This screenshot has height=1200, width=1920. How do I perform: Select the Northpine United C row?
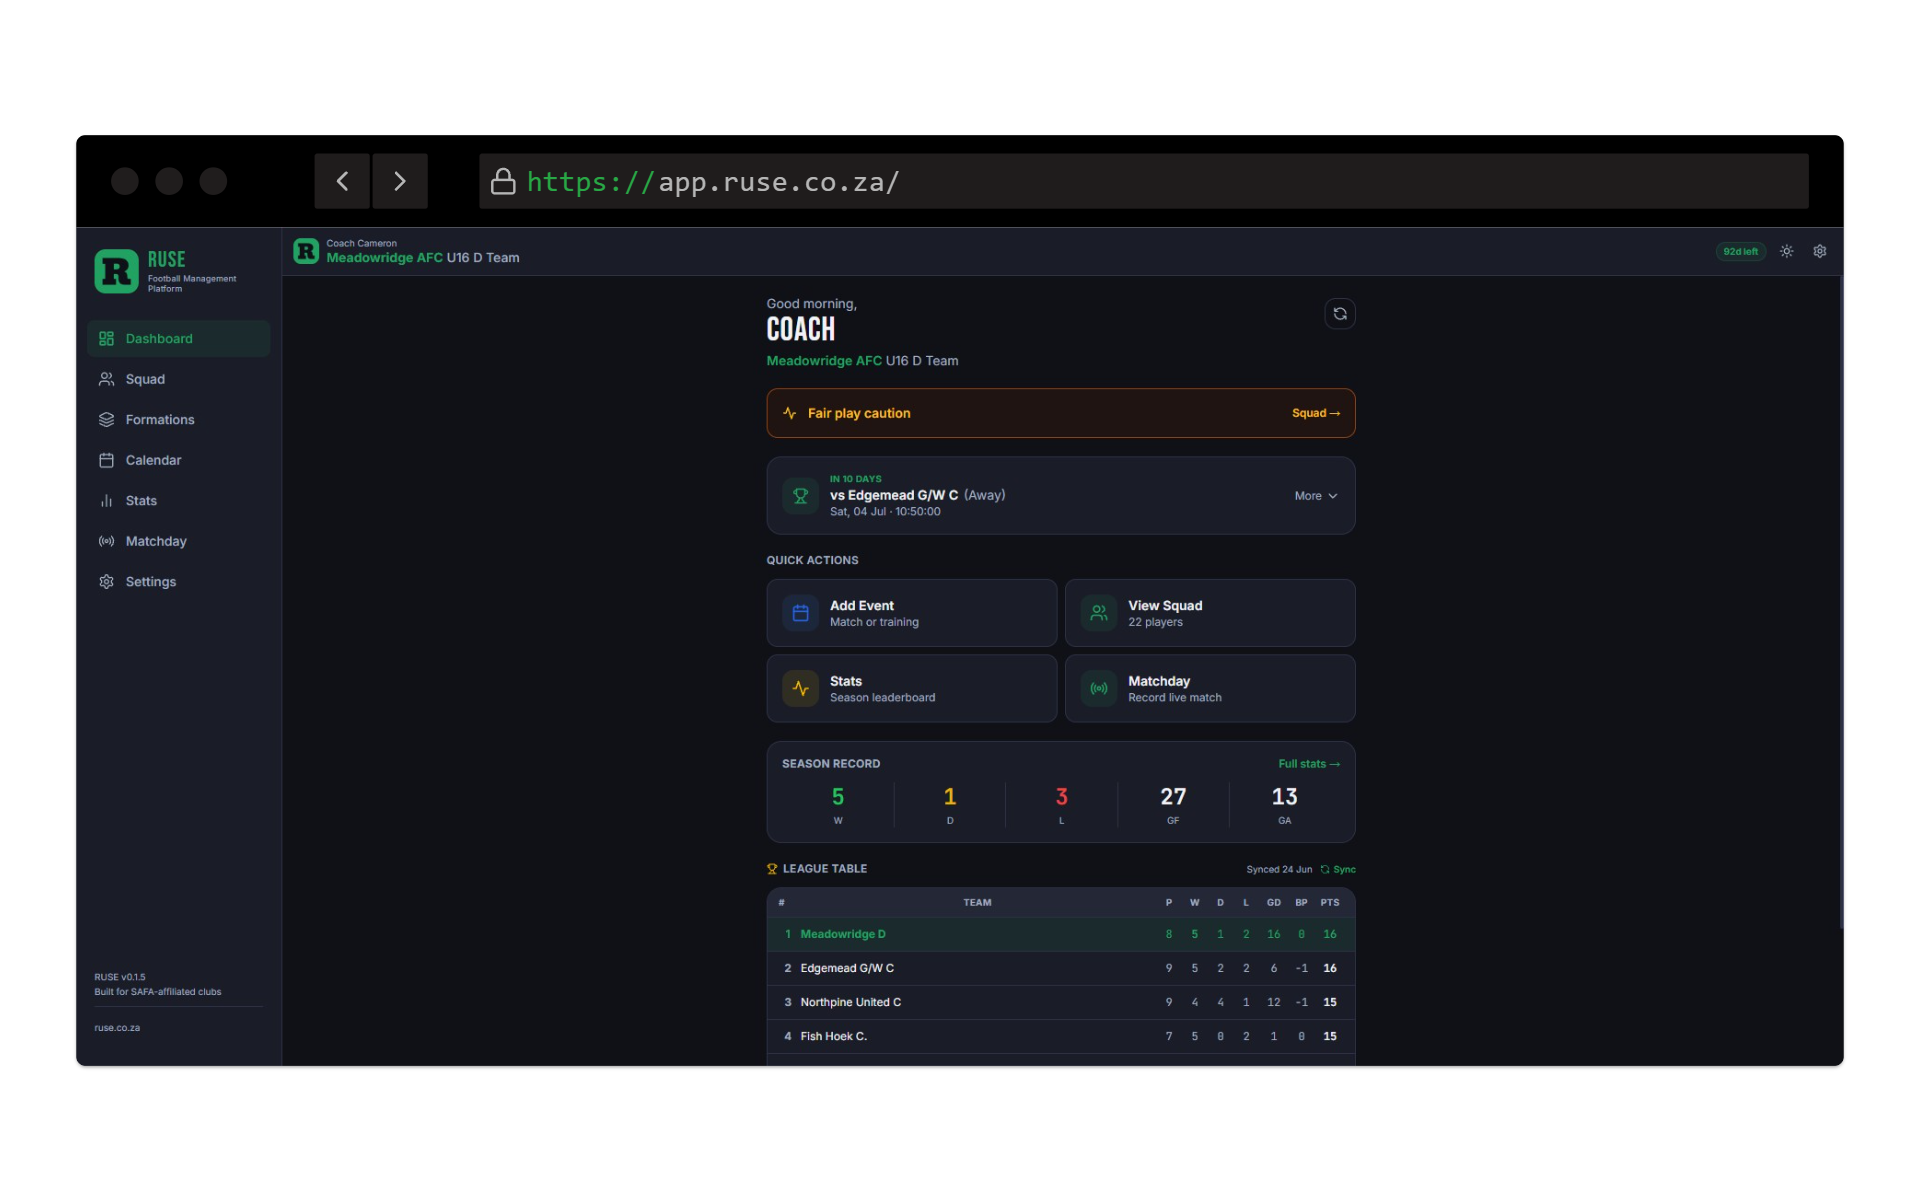click(x=1061, y=1003)
